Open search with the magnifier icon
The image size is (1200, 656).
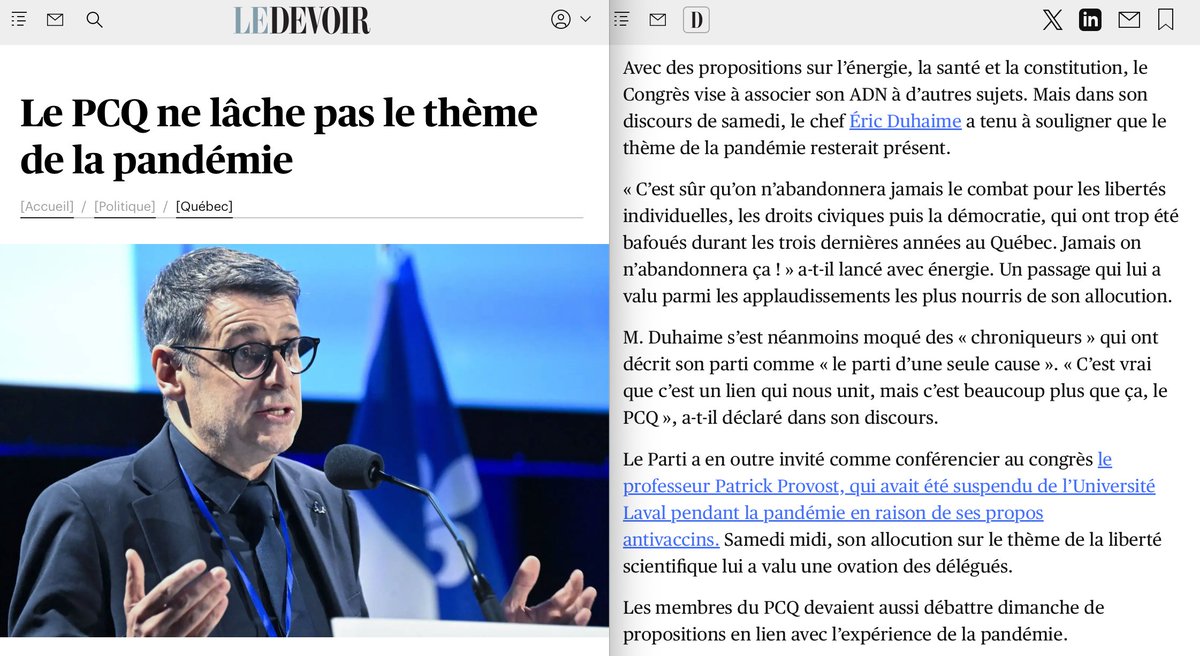point(94,19)
